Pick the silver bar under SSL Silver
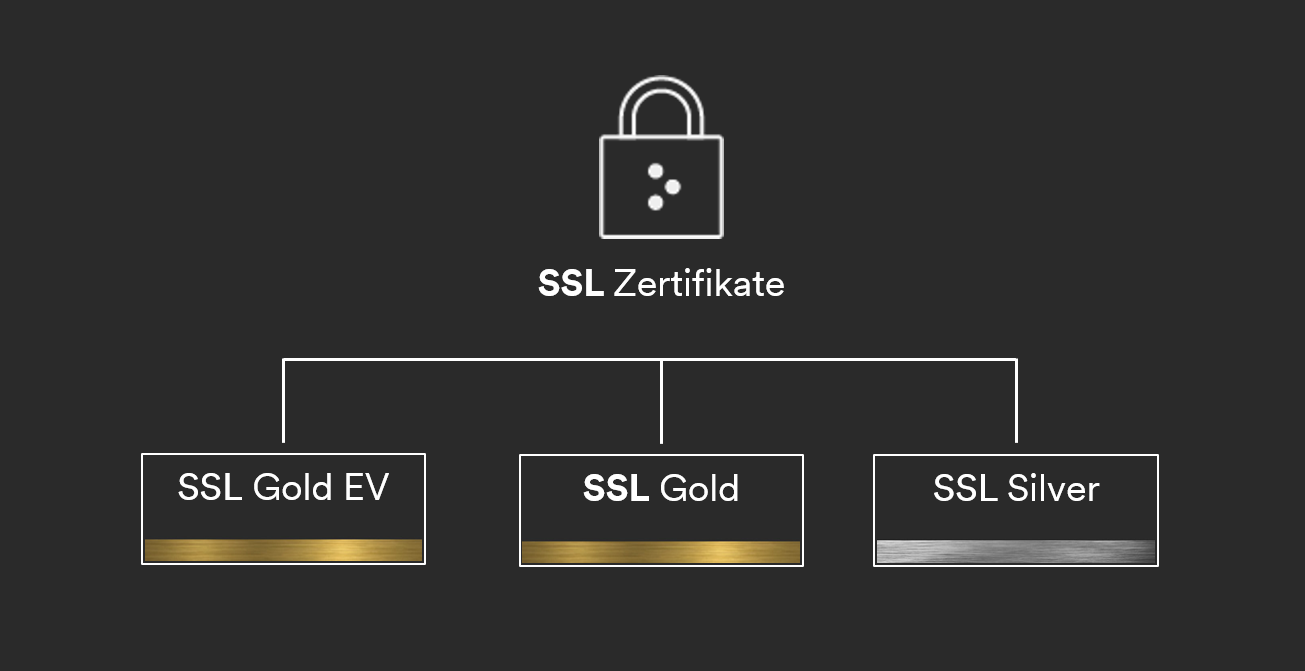The width and height of the screenshot is (1305, 671). [x=1016, y=552]
